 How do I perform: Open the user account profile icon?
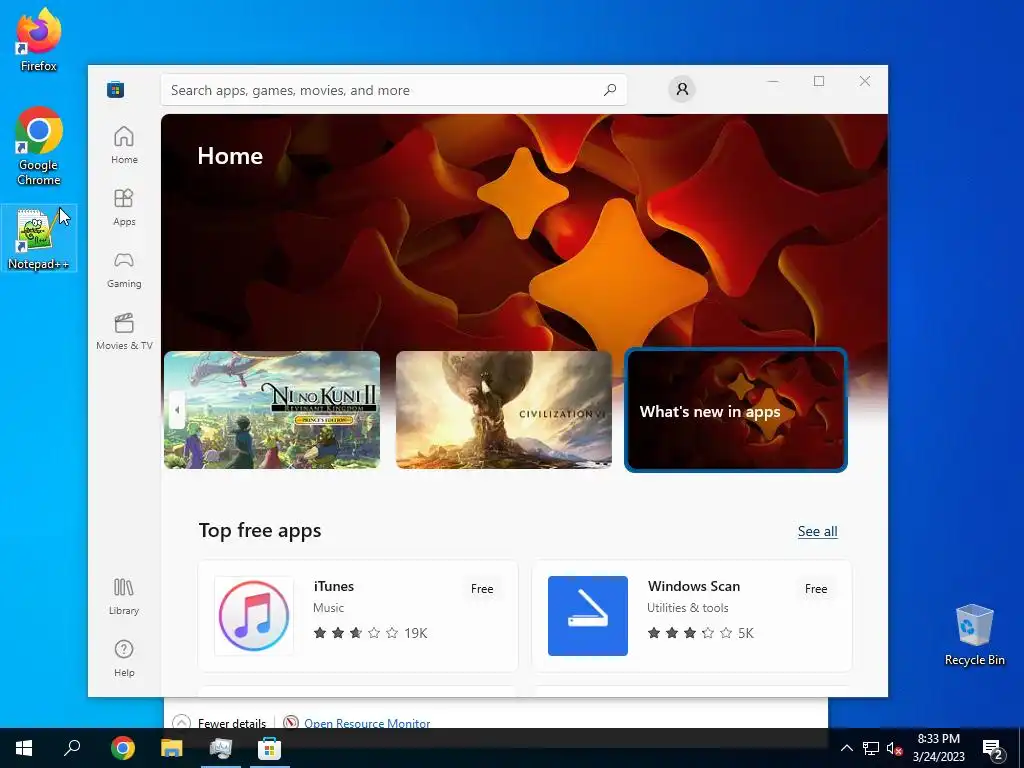pos(682,89)
